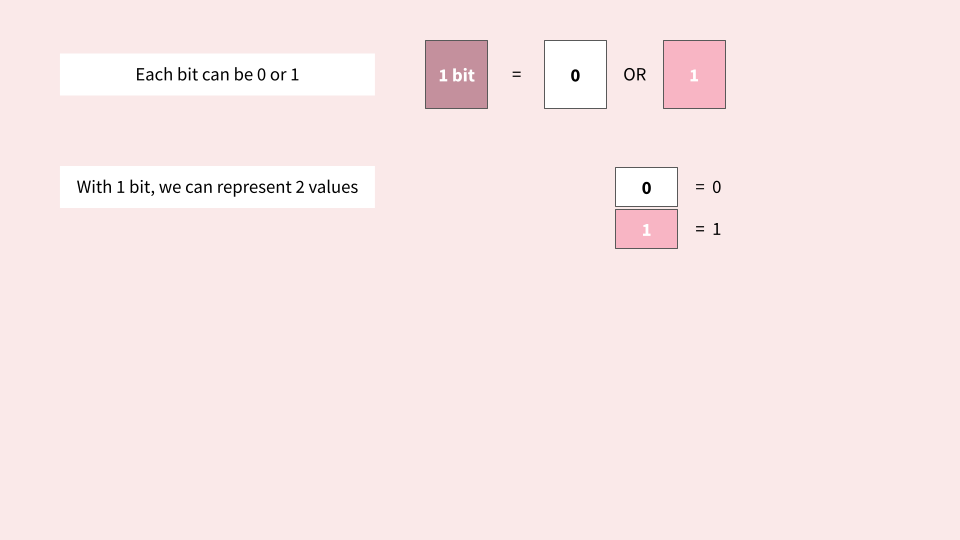Click "0 or 1" in the first caption
Viewport: 960px width, 540px height.
[x=278, y=74]
